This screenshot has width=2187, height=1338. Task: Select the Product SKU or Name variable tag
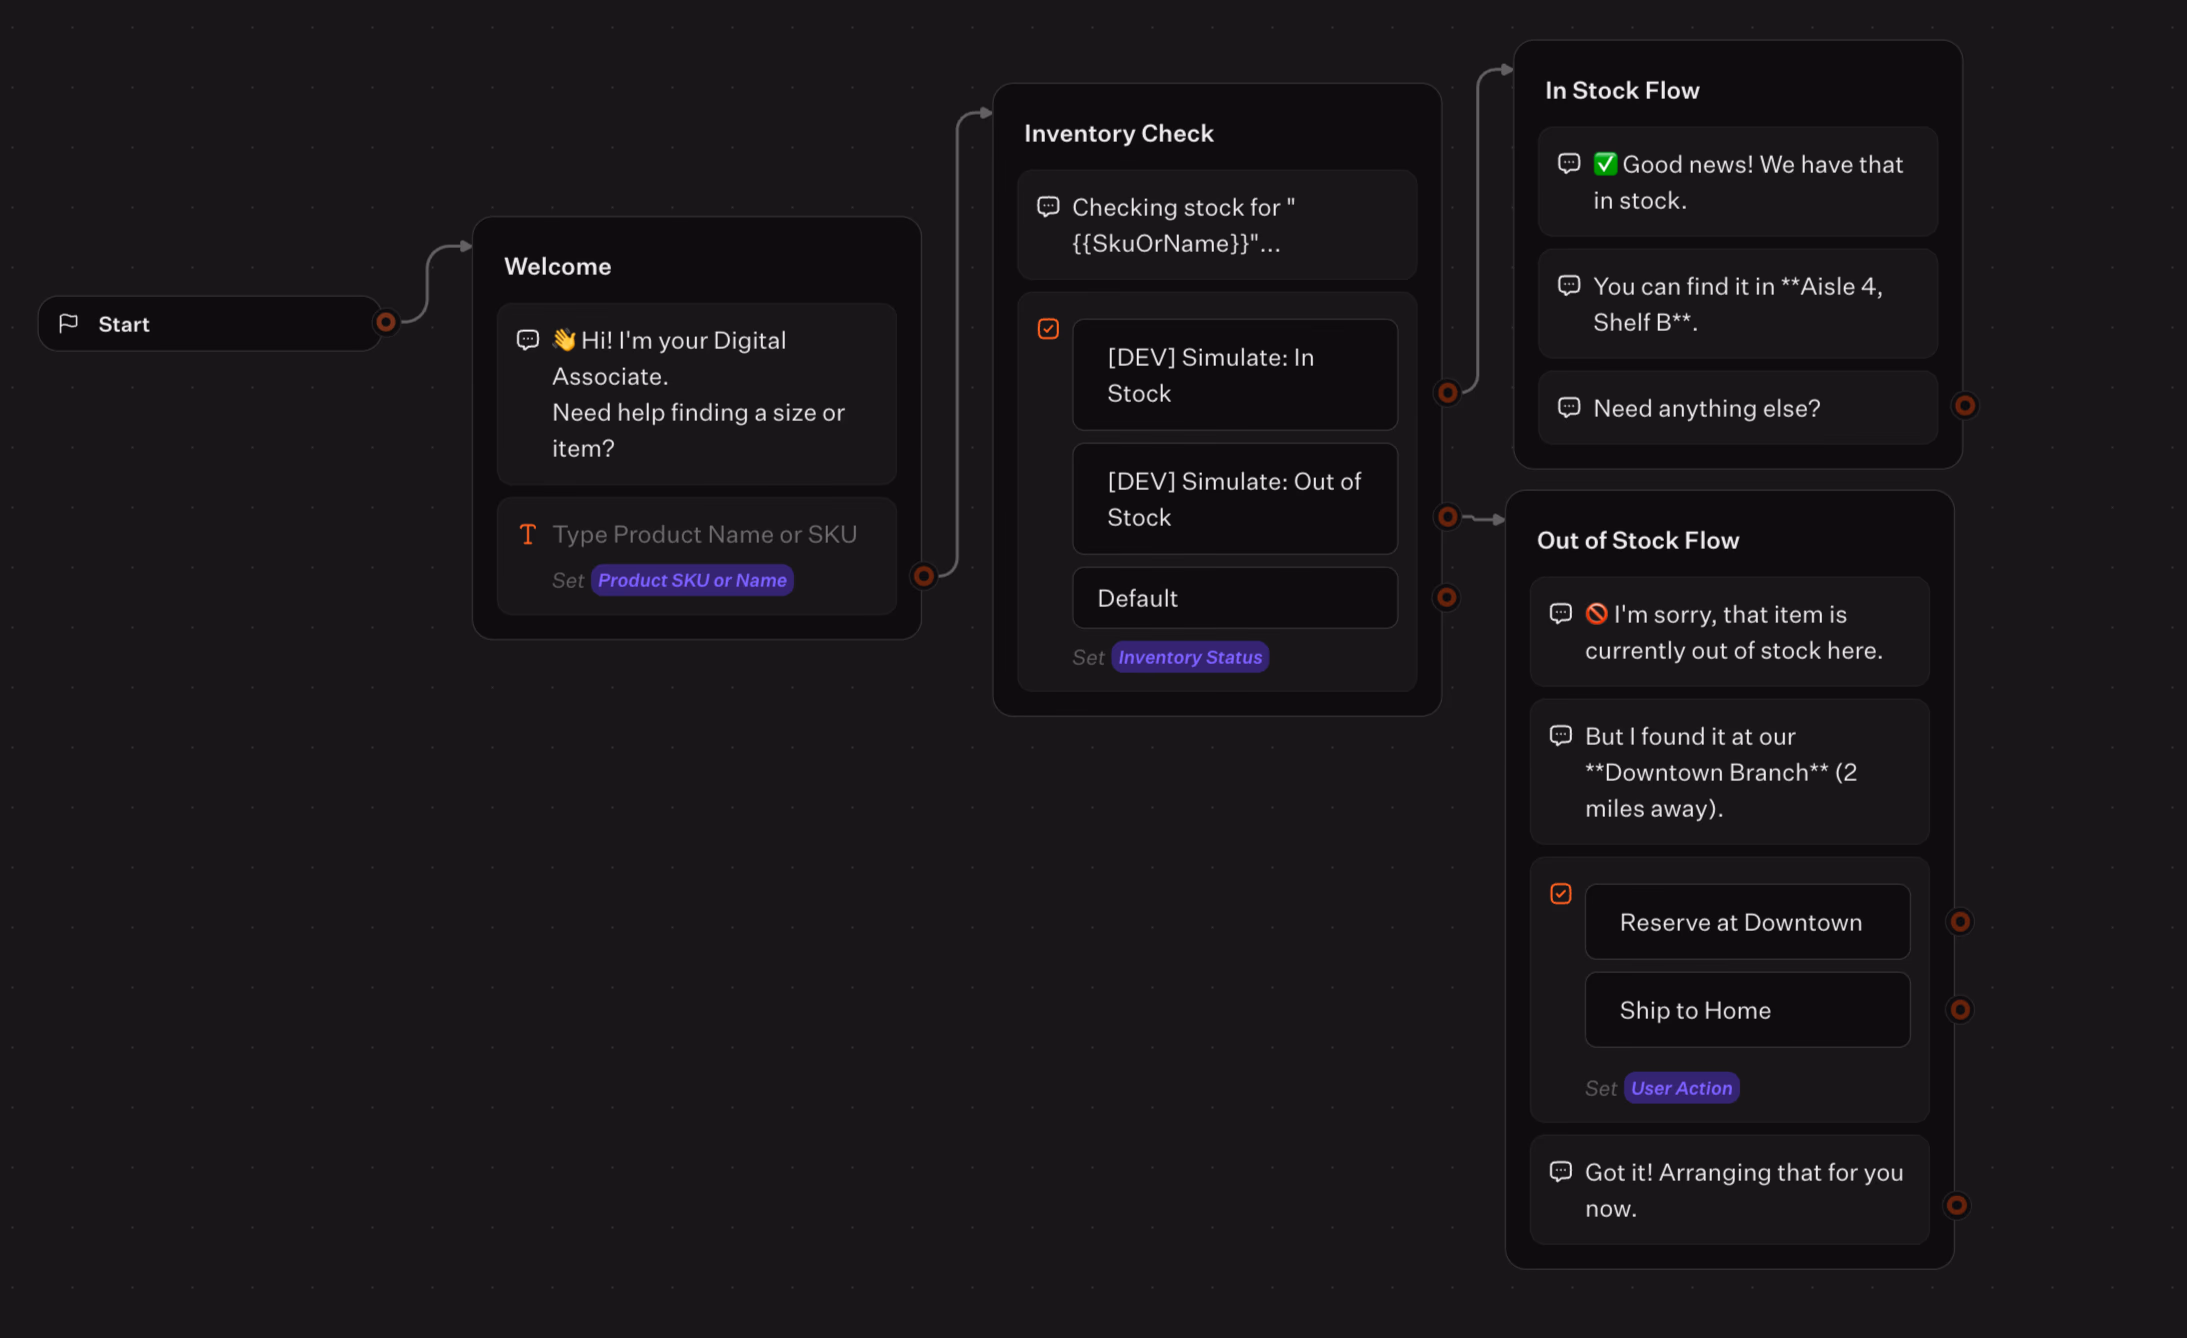point(692,580)
